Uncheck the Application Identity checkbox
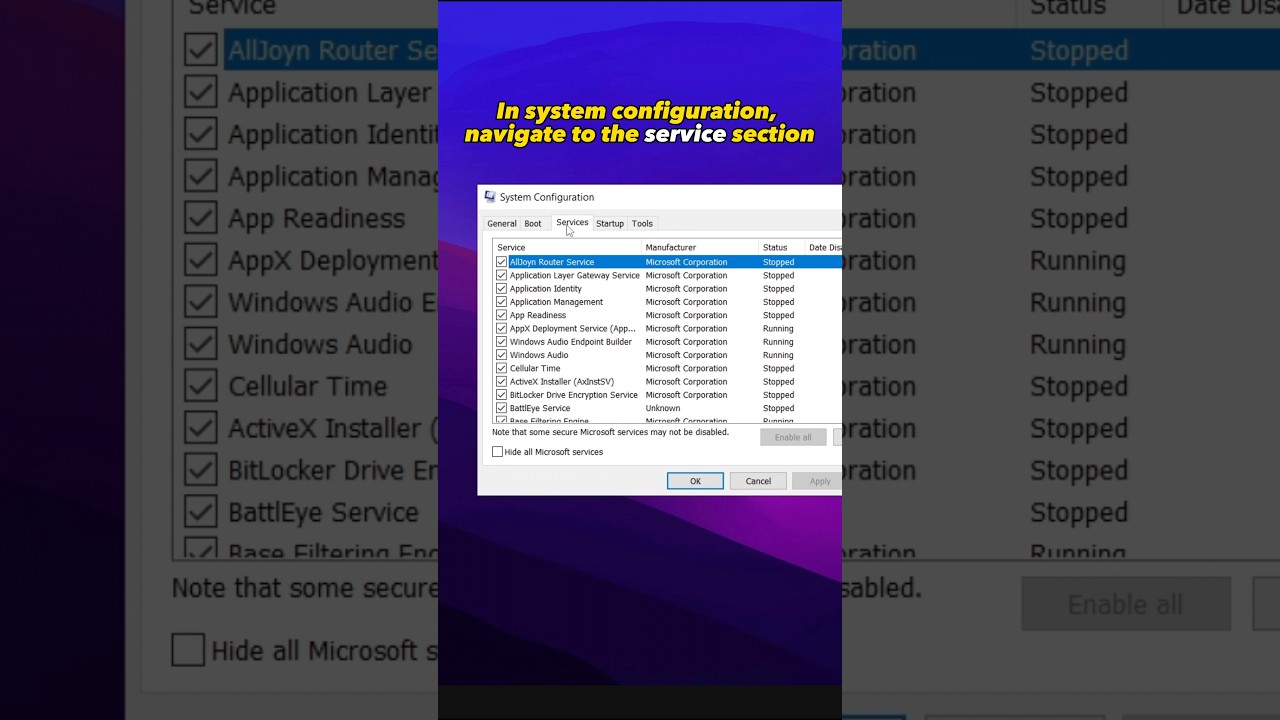1280x720 pixels. (x=501, y=289)
